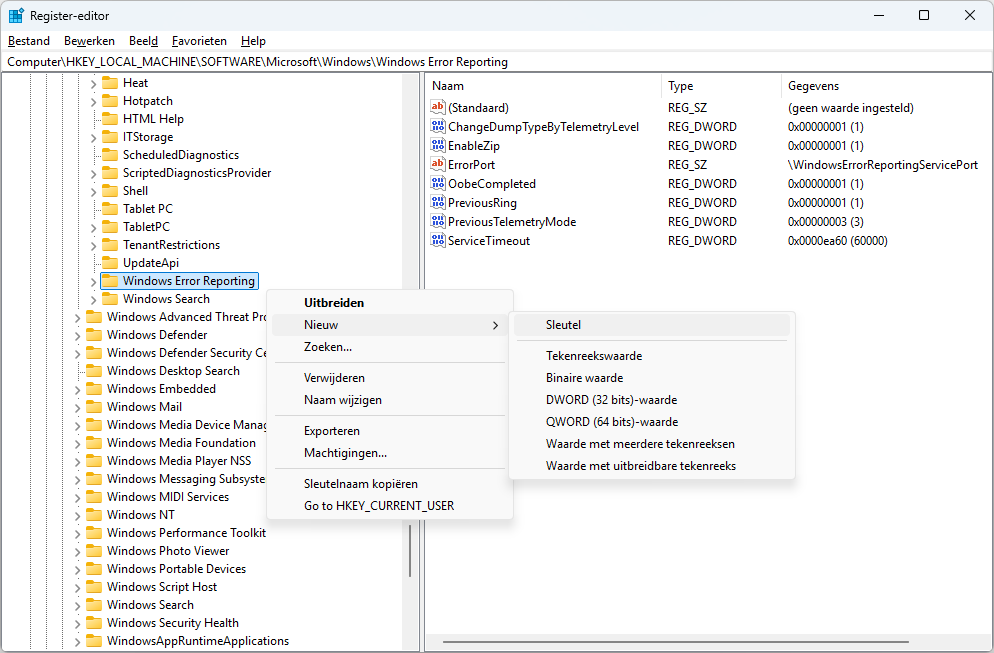This screenshot has width=994, height=653.
Task: Click the Heat folder icon
Action: [110, 83]
